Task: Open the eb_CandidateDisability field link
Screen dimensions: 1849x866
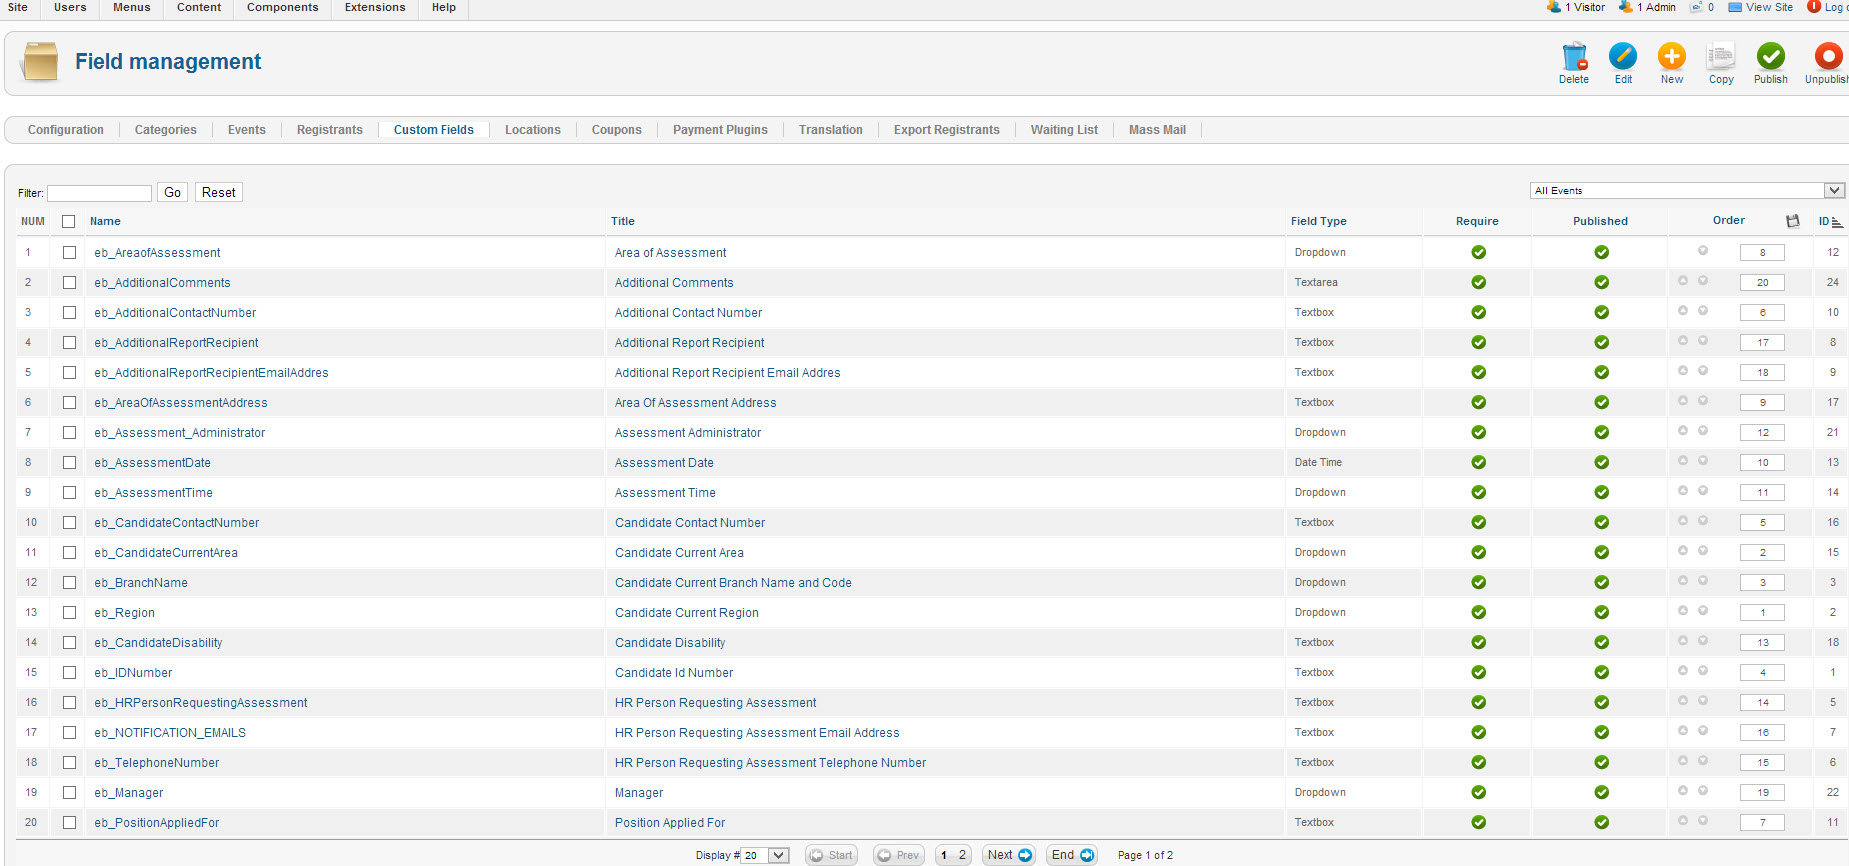Action: 158,643
